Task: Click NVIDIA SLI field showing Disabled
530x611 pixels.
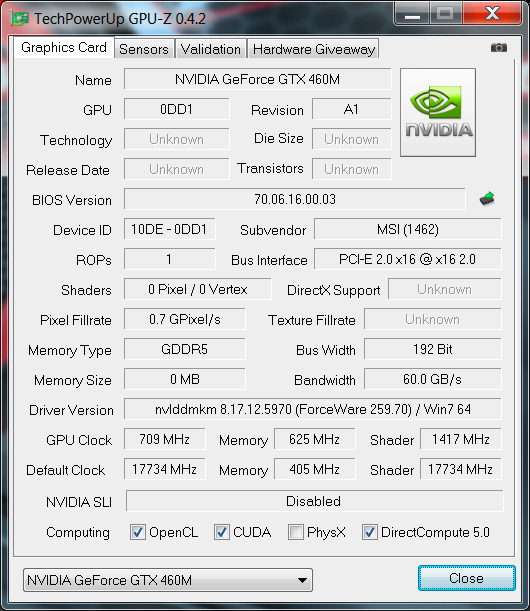Action: 314,501
